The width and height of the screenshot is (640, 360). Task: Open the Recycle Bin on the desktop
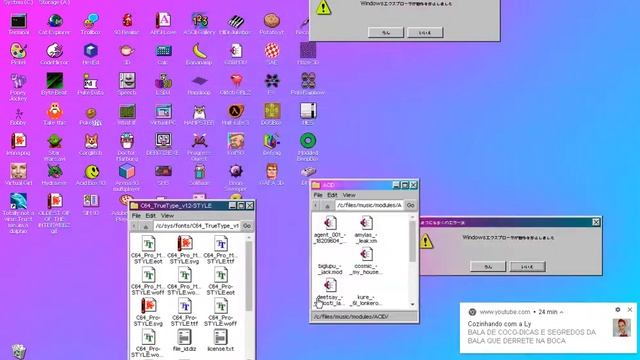click(18, 351)
